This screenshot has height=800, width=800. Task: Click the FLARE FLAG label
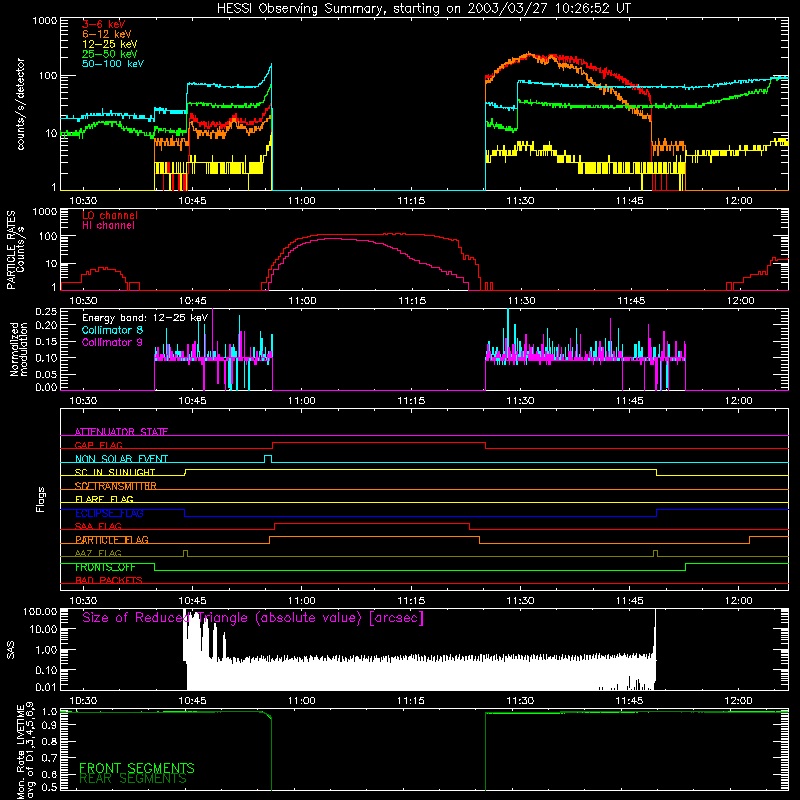(x=104, y=499)
